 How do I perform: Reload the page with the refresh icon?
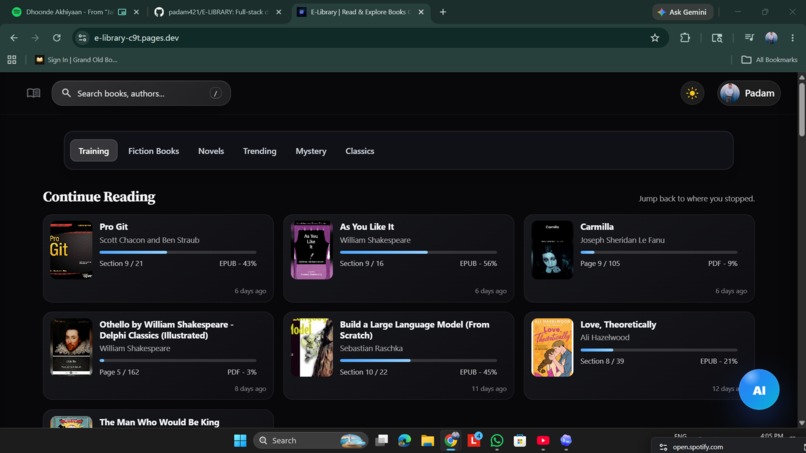point(57,38)
